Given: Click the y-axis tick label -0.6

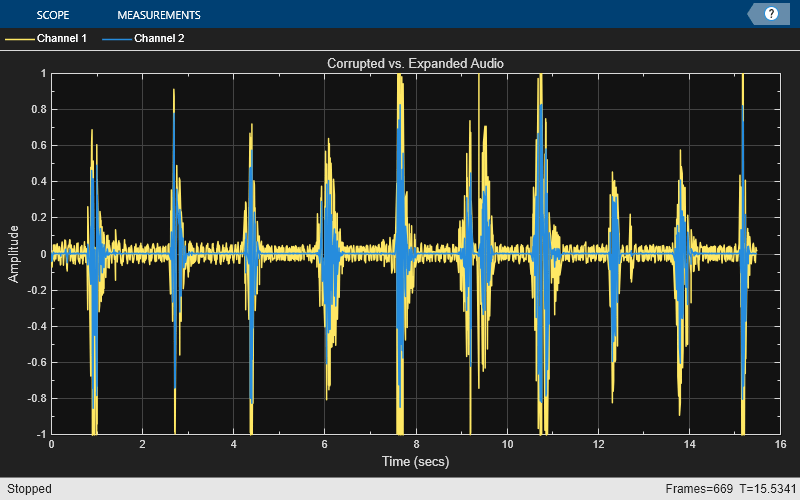Looking at the screenshot, I should click(x=37, y=362).
